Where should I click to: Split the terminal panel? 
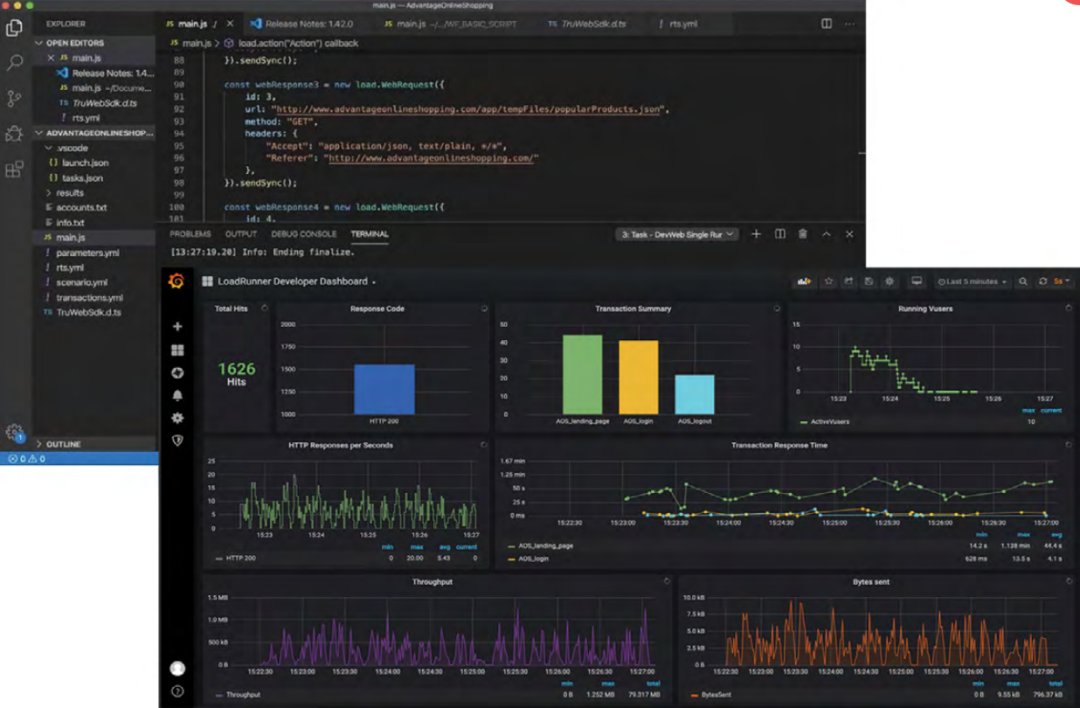click(780, 234)
